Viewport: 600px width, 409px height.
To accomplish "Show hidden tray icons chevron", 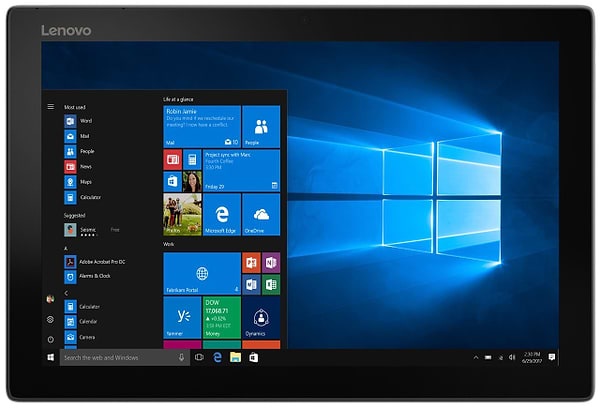I will coord(476,357).
